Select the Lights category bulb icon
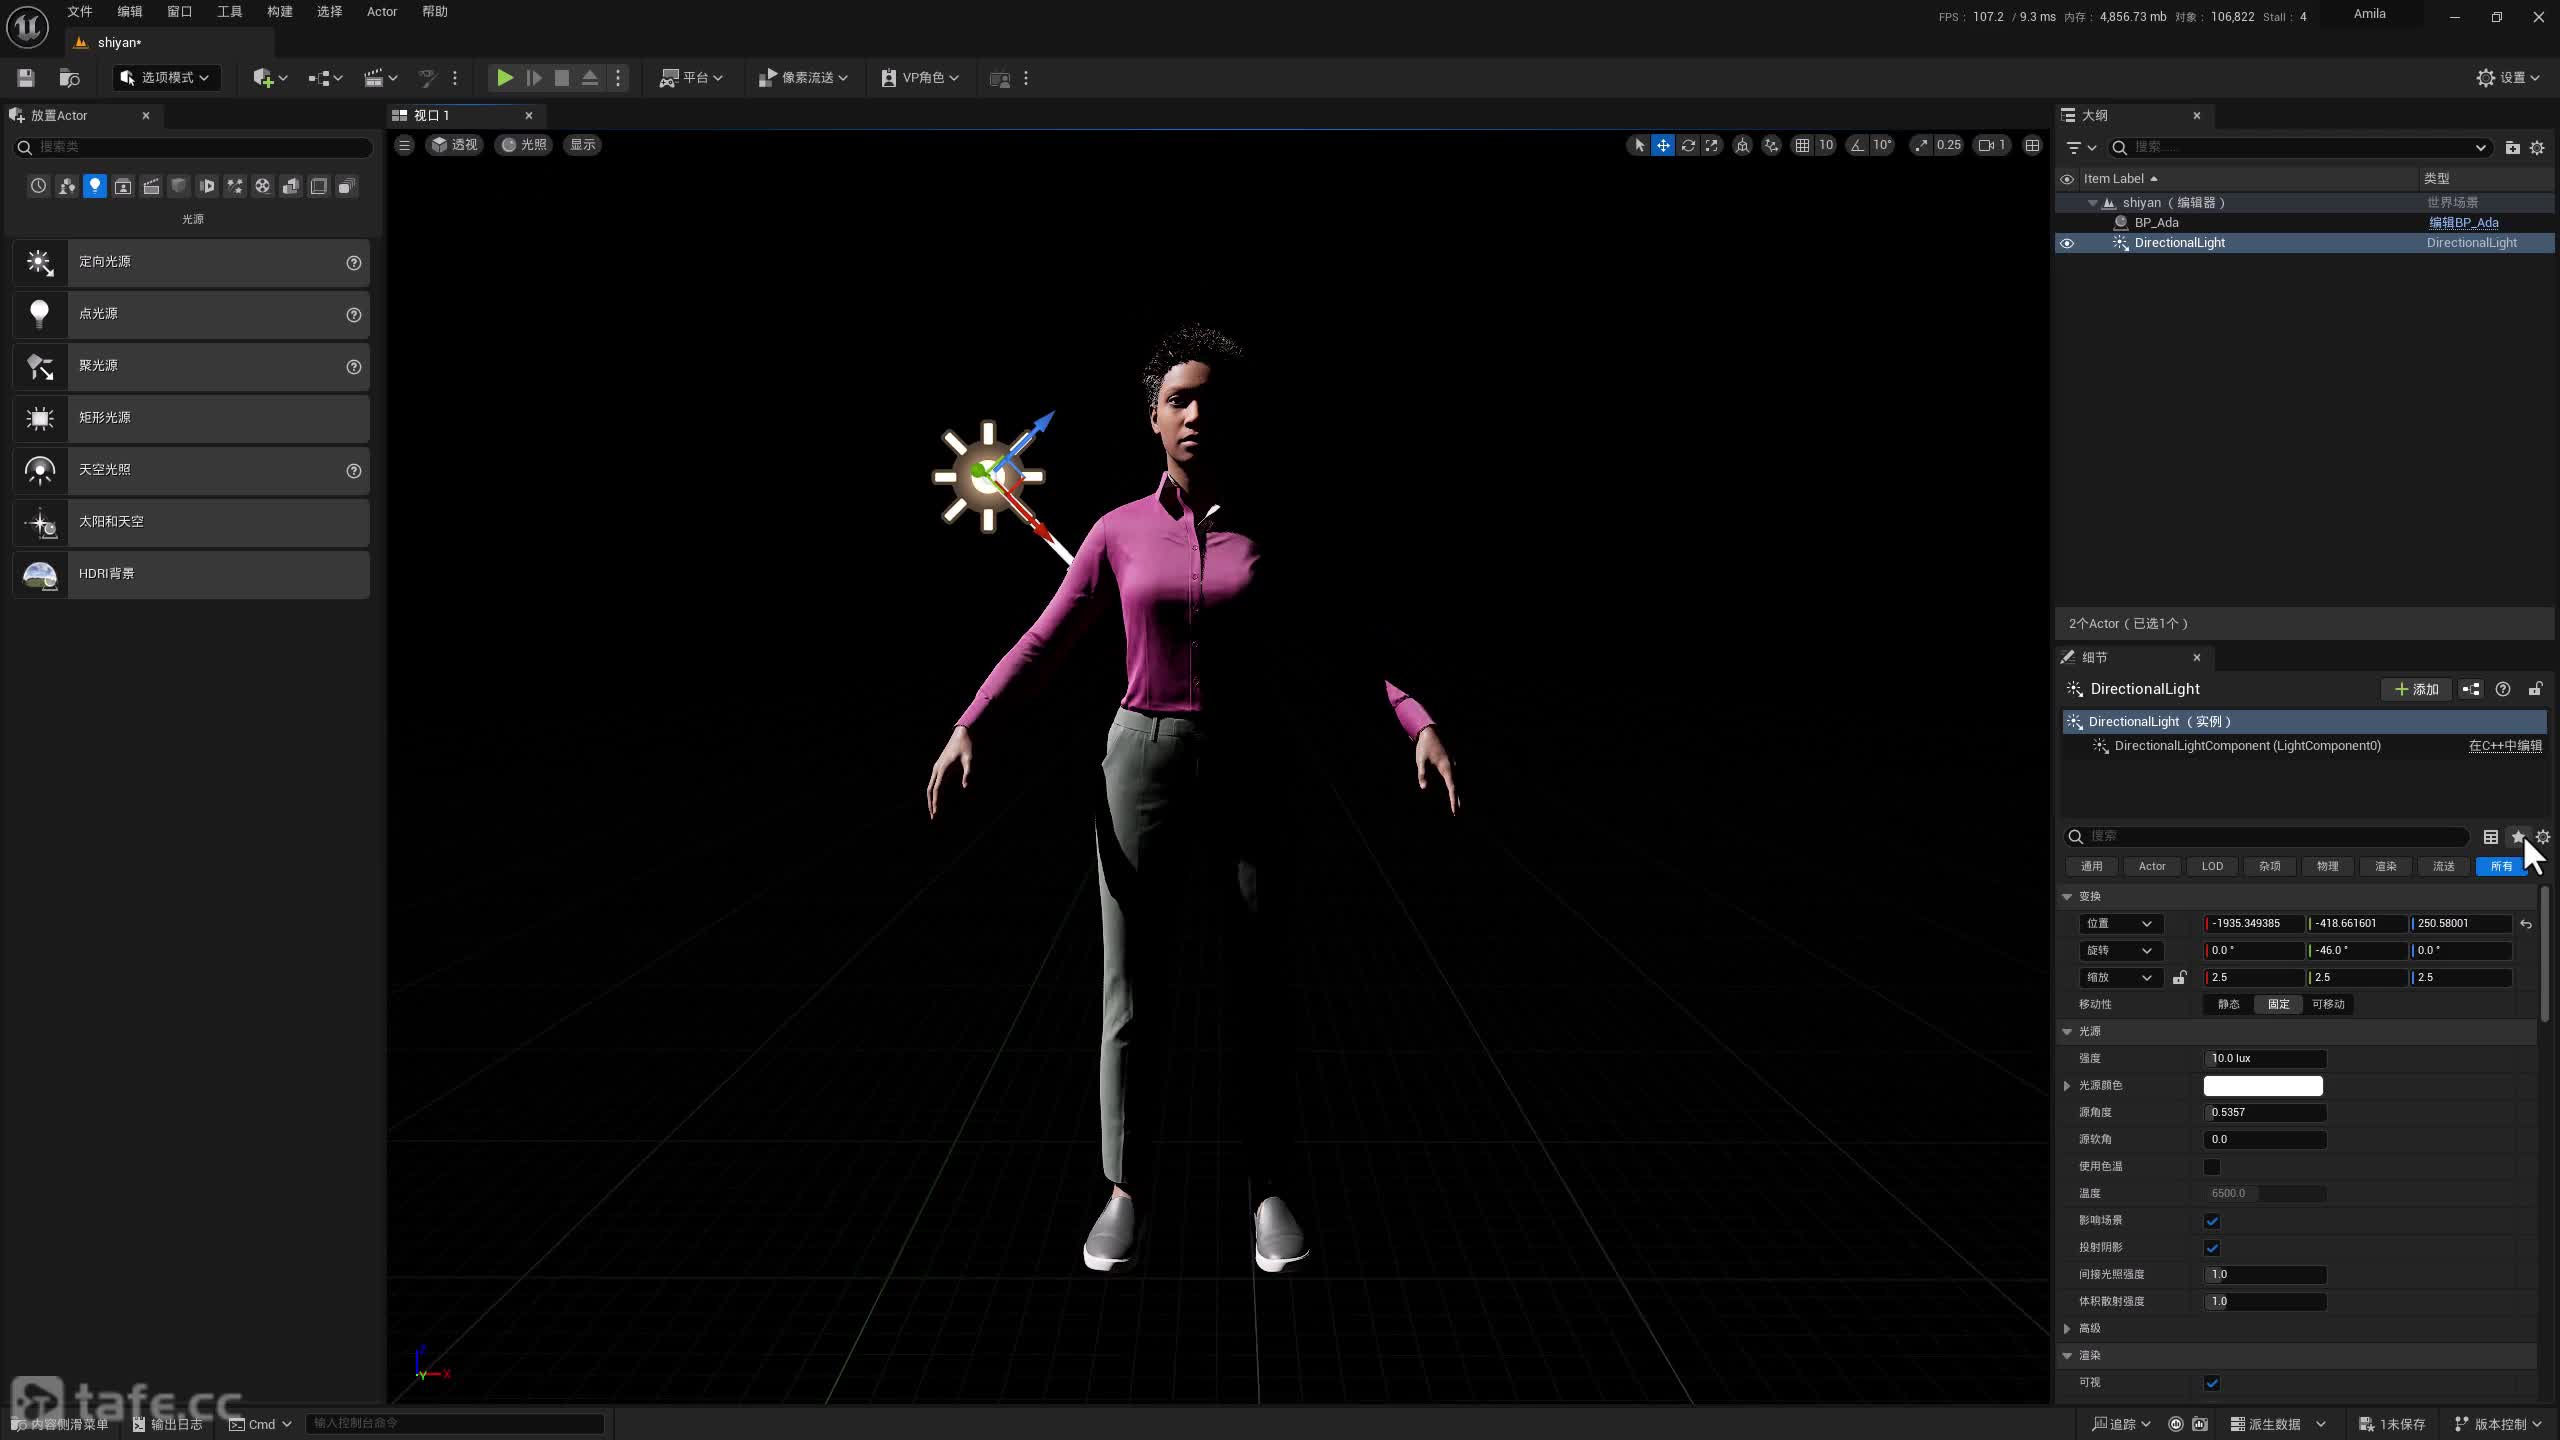 point(95,186)
